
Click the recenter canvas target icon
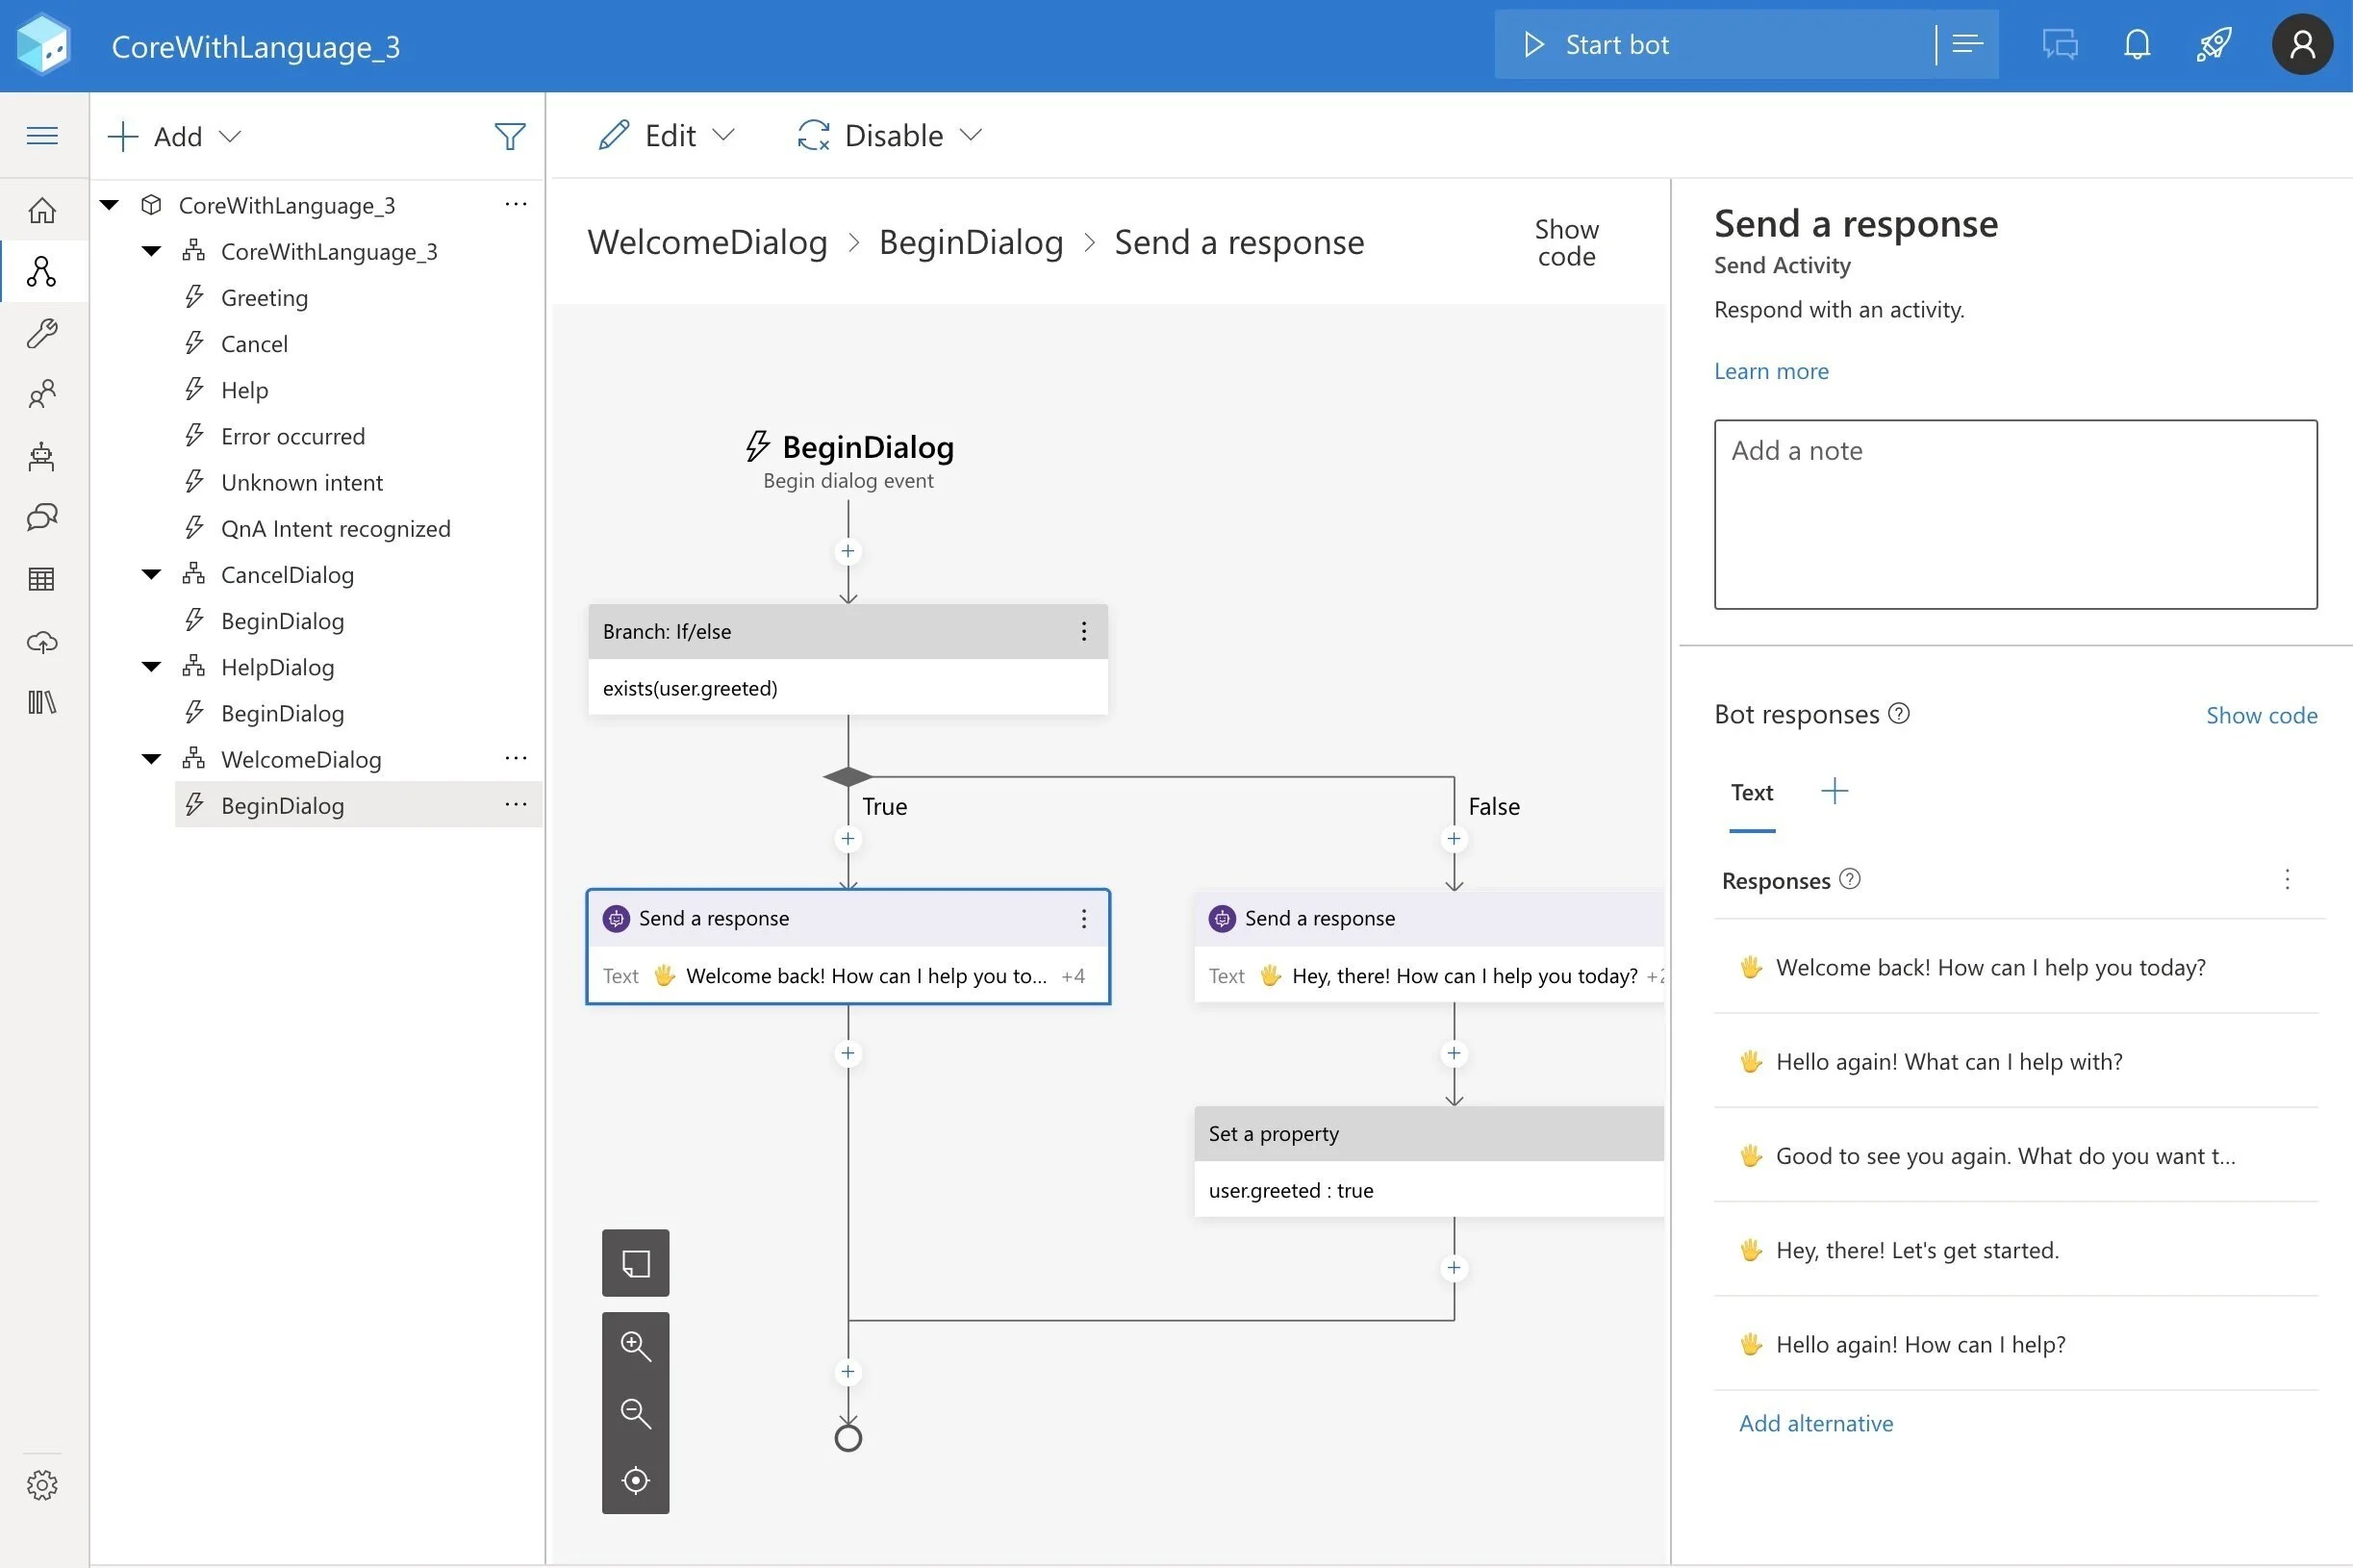pyautogui.click(x=636, y=1480)
